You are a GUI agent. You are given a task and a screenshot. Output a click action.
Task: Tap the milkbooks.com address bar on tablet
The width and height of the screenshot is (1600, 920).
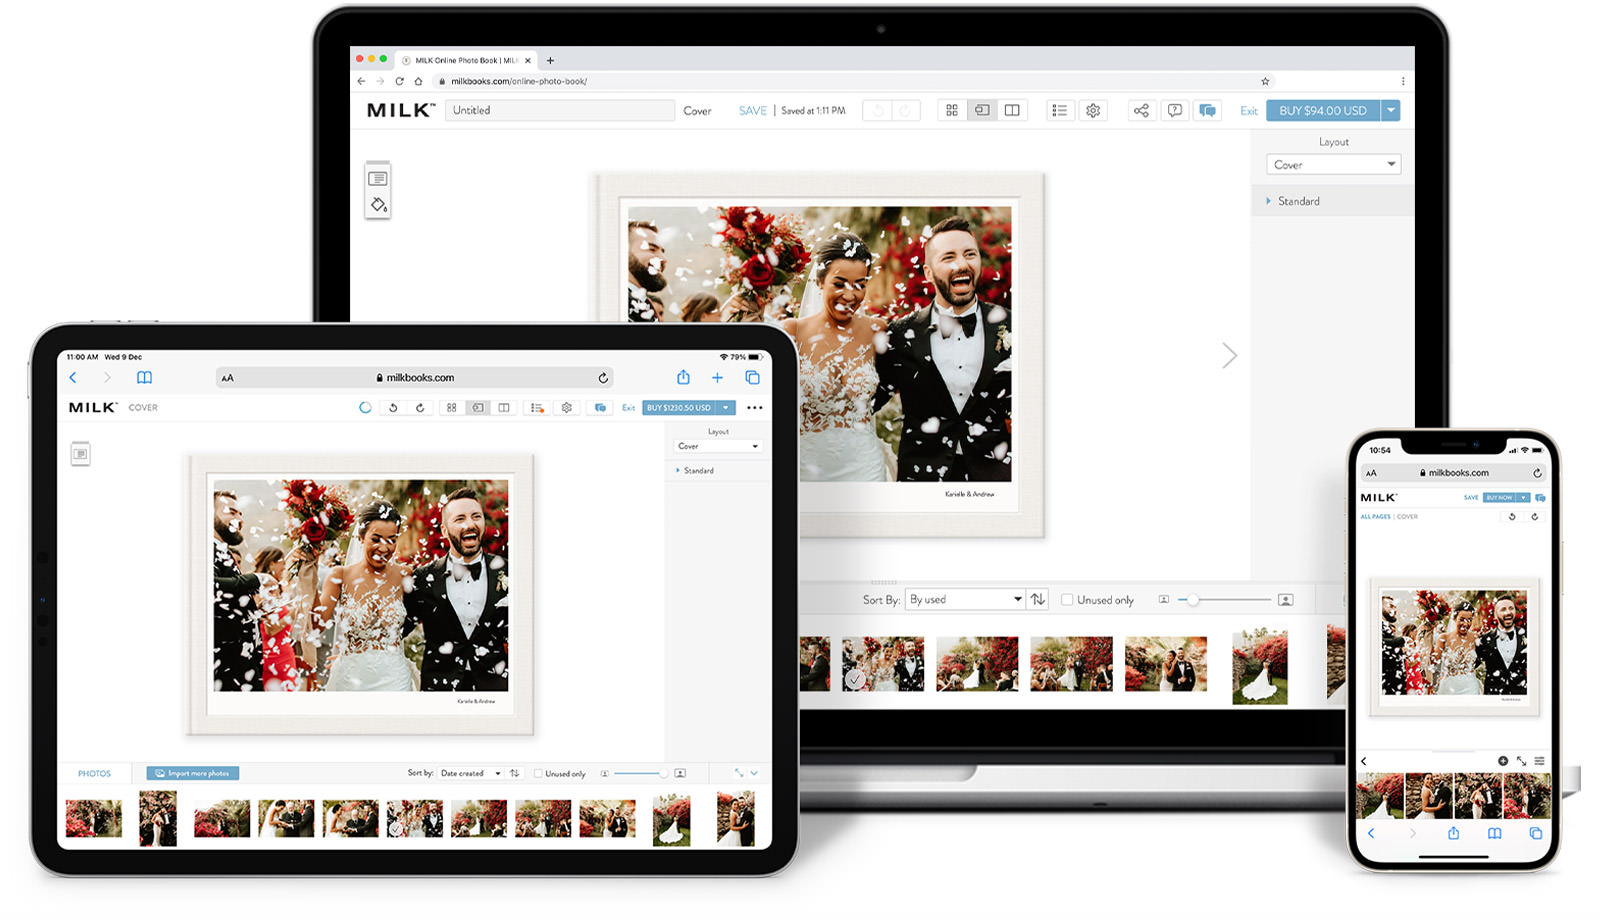[414, 377]
